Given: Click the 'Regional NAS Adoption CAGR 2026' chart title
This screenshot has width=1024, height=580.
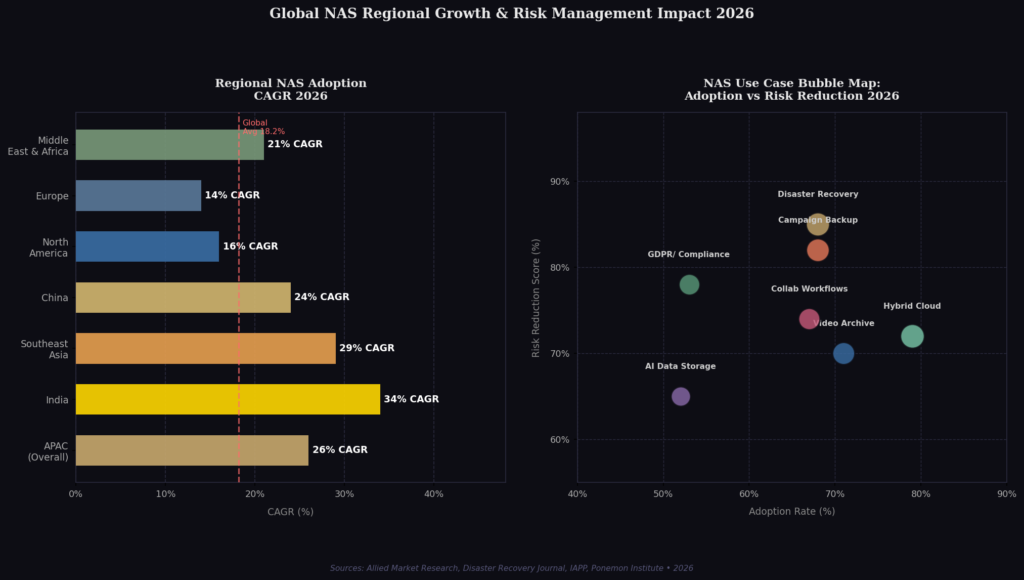Looking at the screenshot, I should [291, 89].
